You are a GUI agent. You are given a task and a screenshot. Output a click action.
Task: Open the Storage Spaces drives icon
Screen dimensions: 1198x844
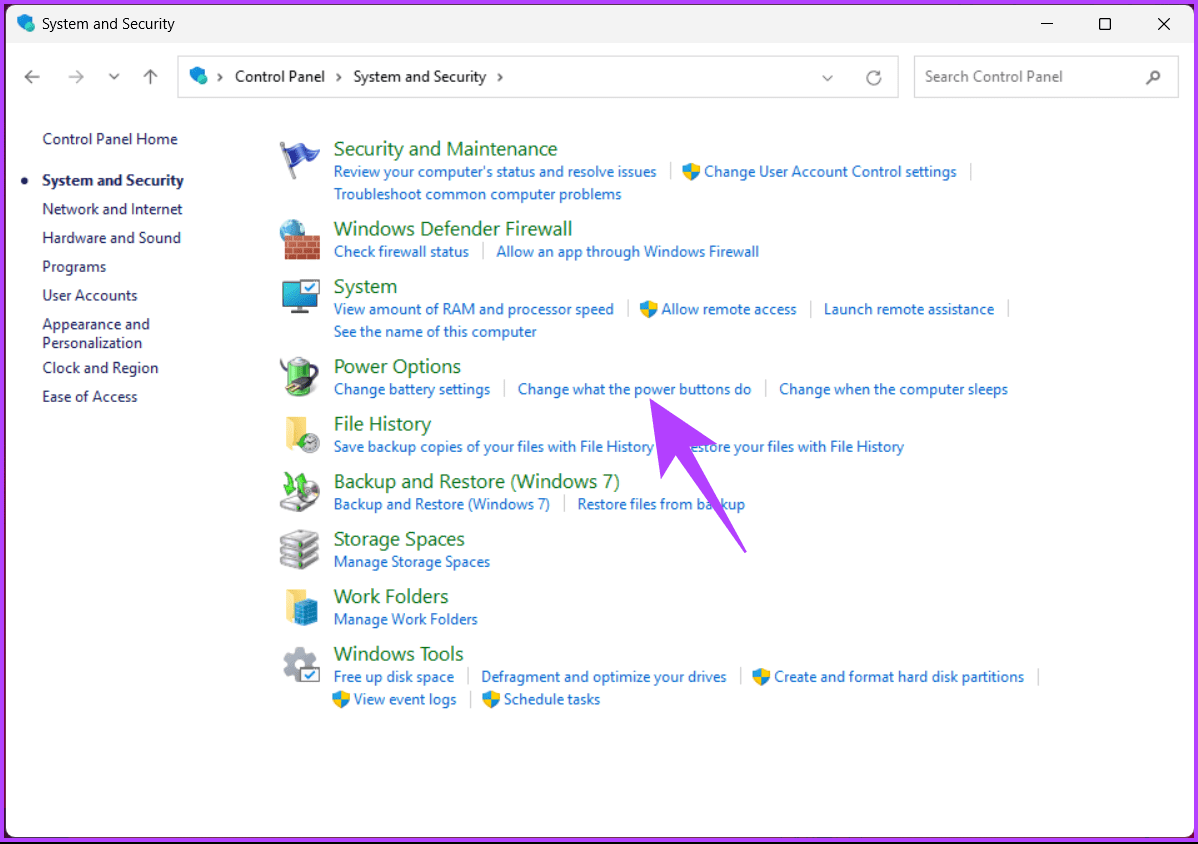tap(300, 549)
